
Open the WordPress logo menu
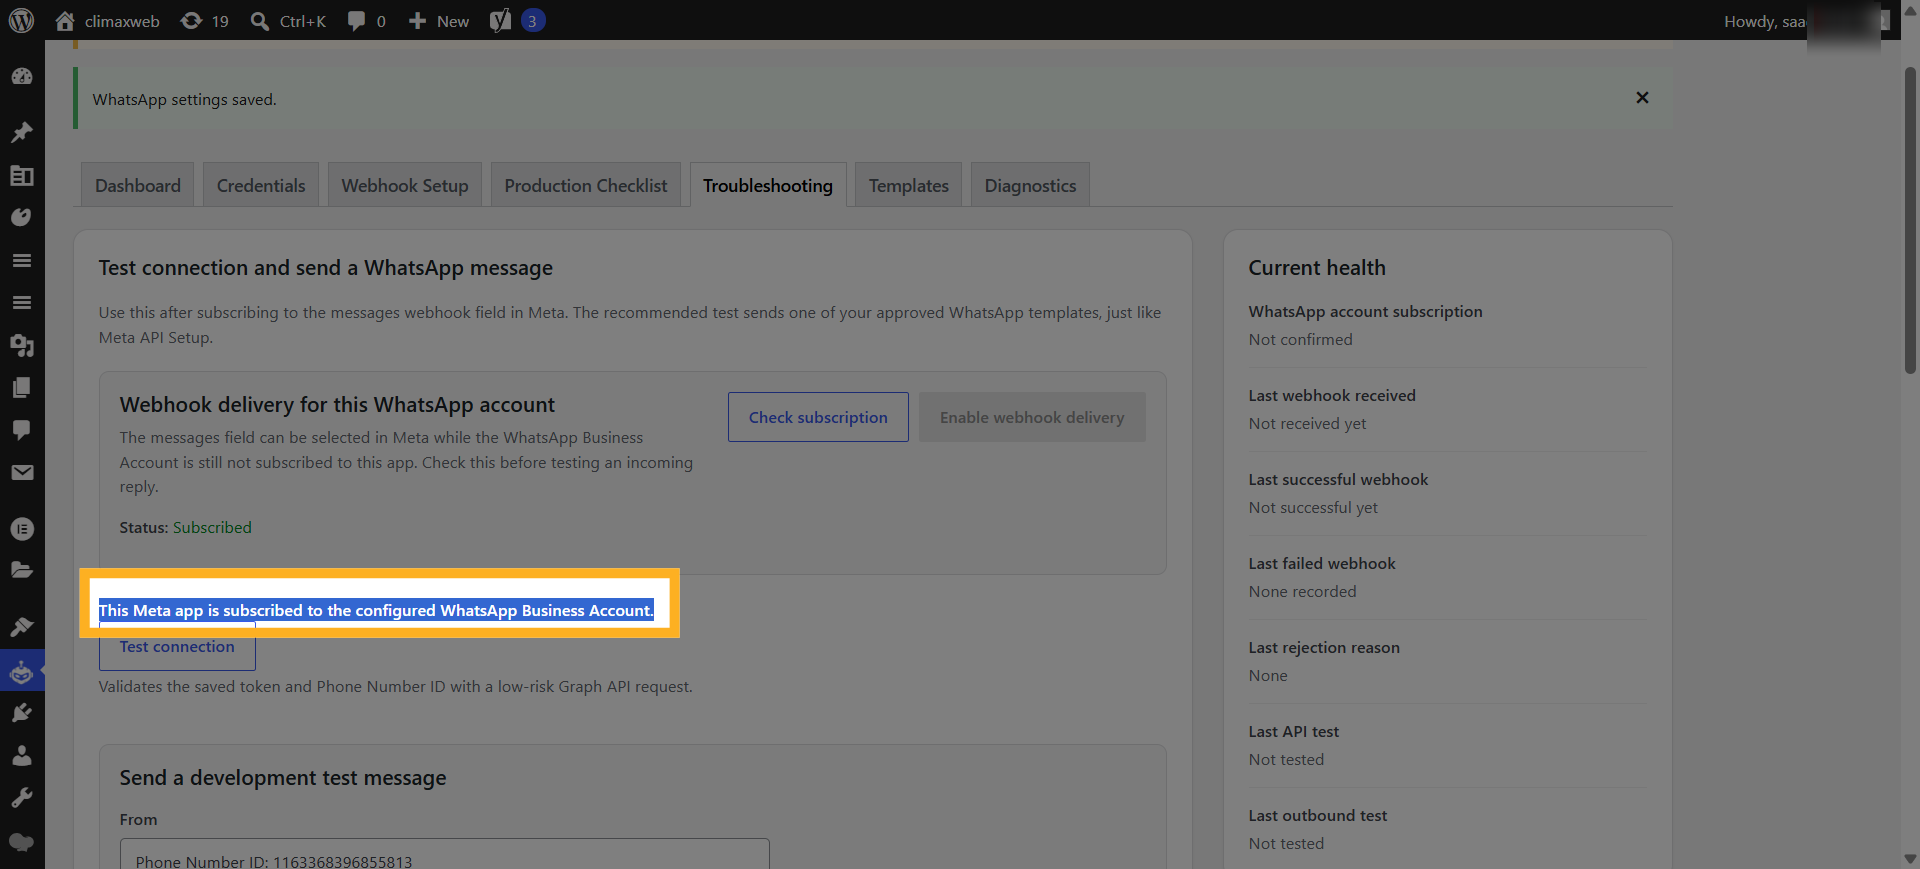pyautogui.click(x=21, y=20)
